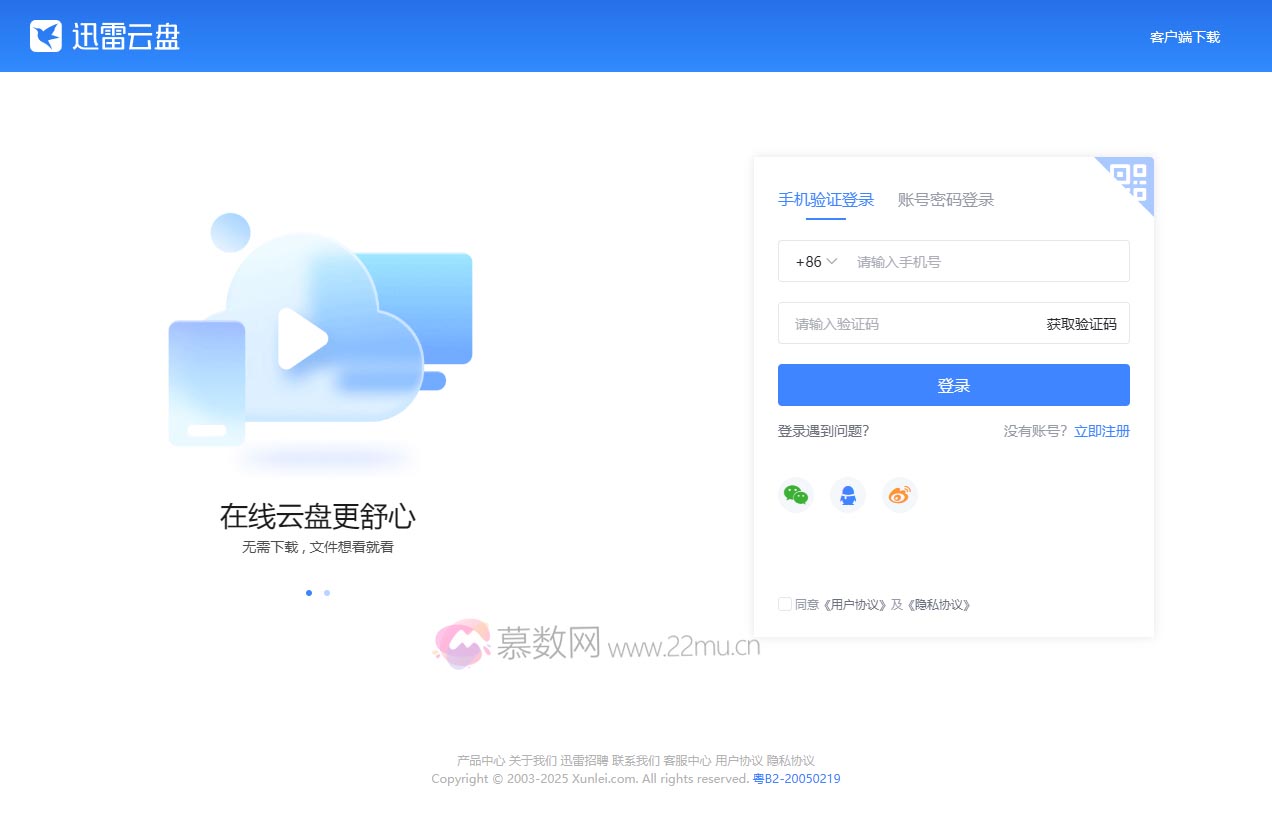Sign in with the WeChat icon
The width and height of the screenshot is (1272, 819).
point(796,494)
